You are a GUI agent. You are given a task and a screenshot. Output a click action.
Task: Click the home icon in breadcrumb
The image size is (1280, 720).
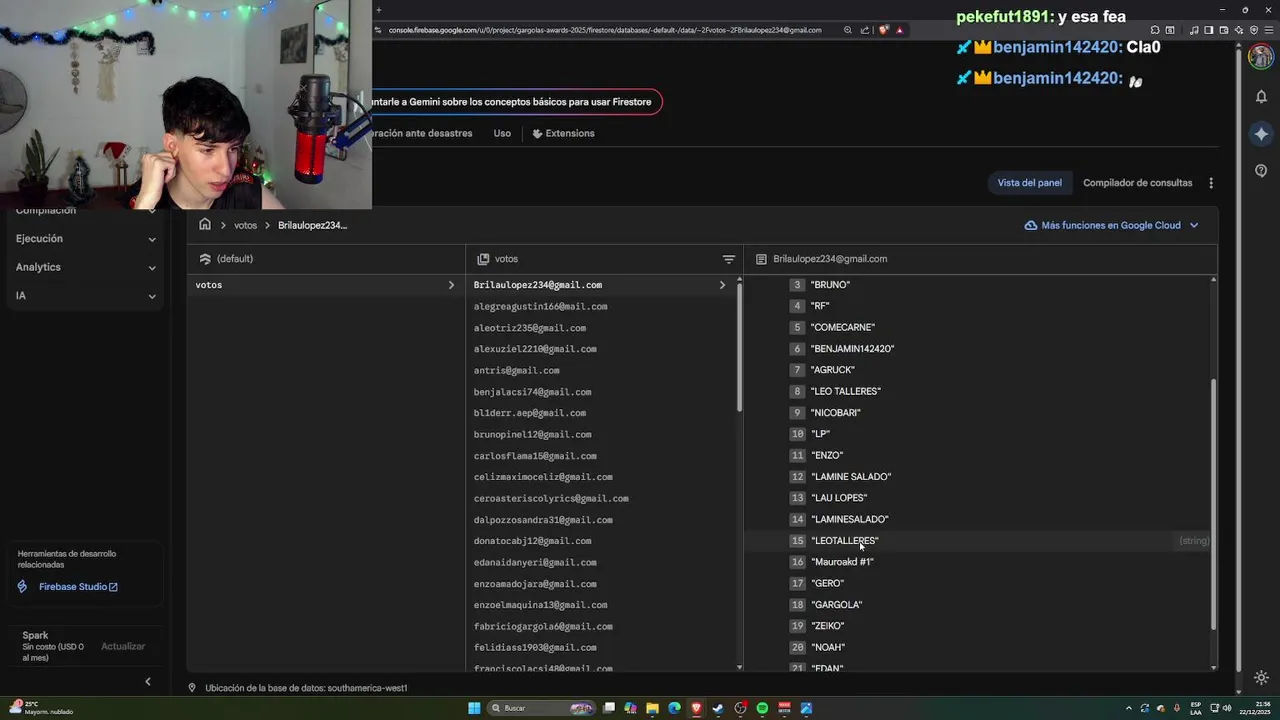pos(205,224)
